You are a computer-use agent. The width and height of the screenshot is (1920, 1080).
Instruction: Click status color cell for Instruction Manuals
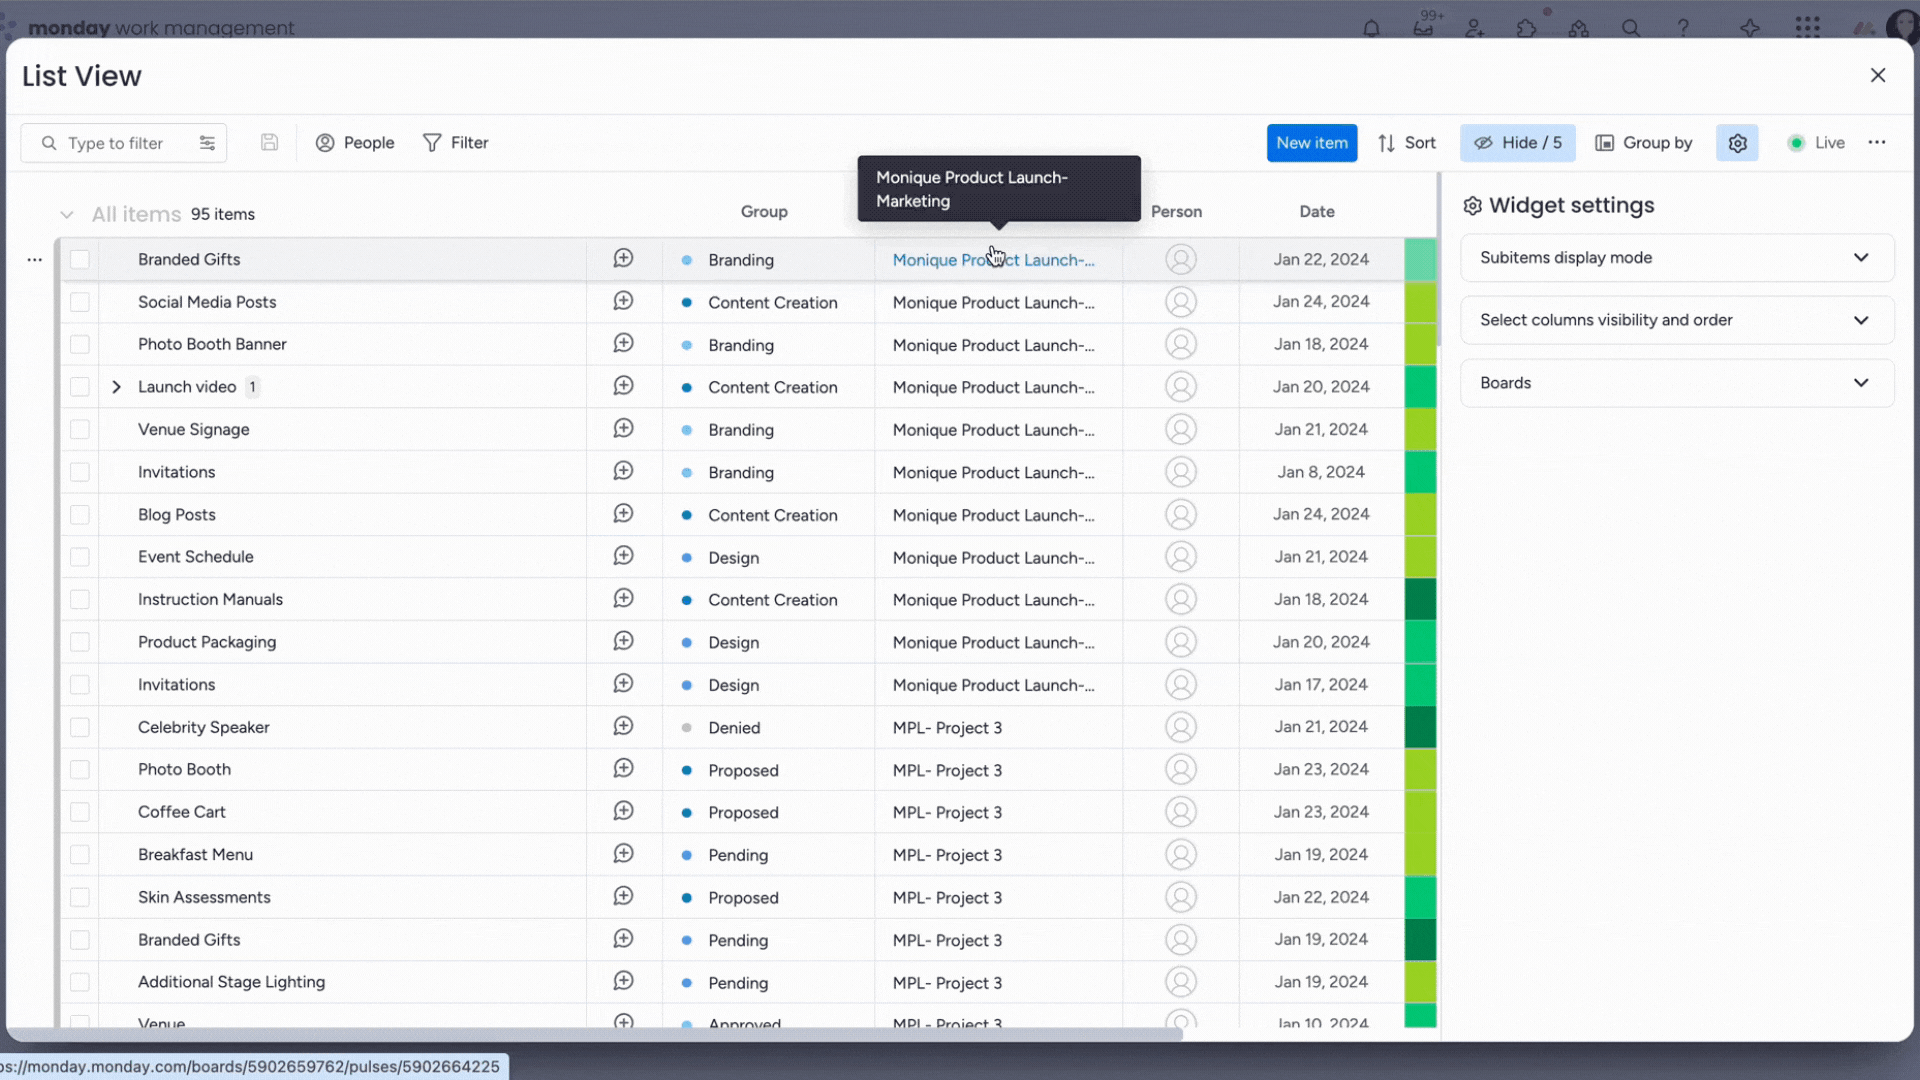tap(1420, 599)
